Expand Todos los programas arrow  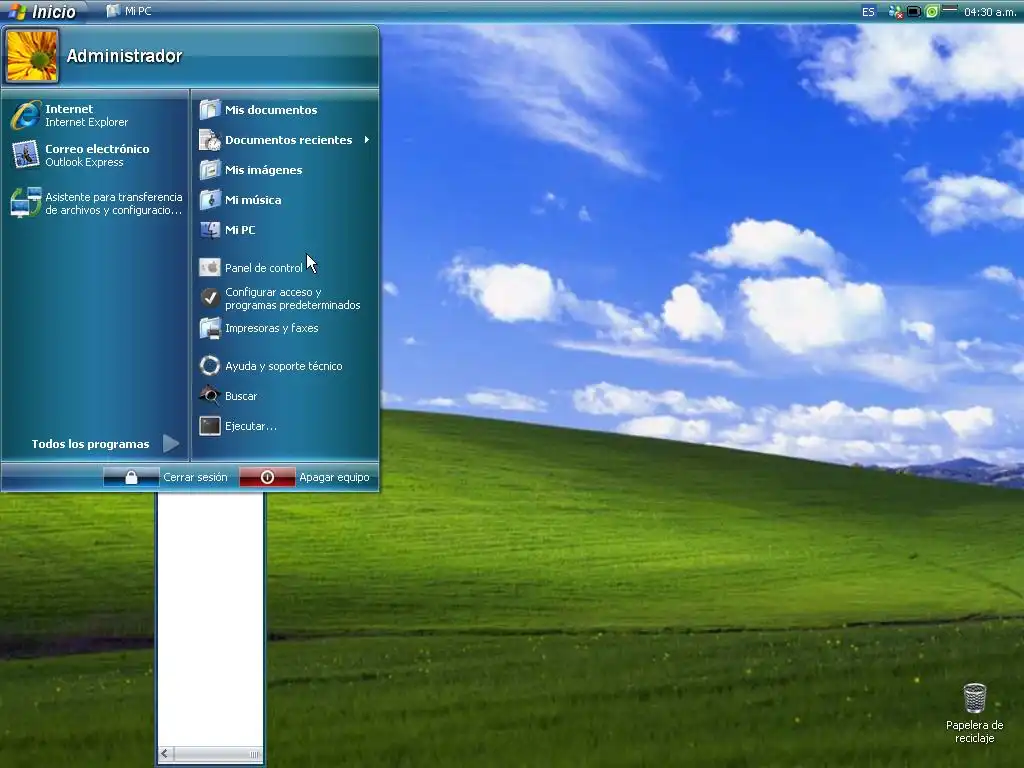pyautogui.click(x=171, y=444)
